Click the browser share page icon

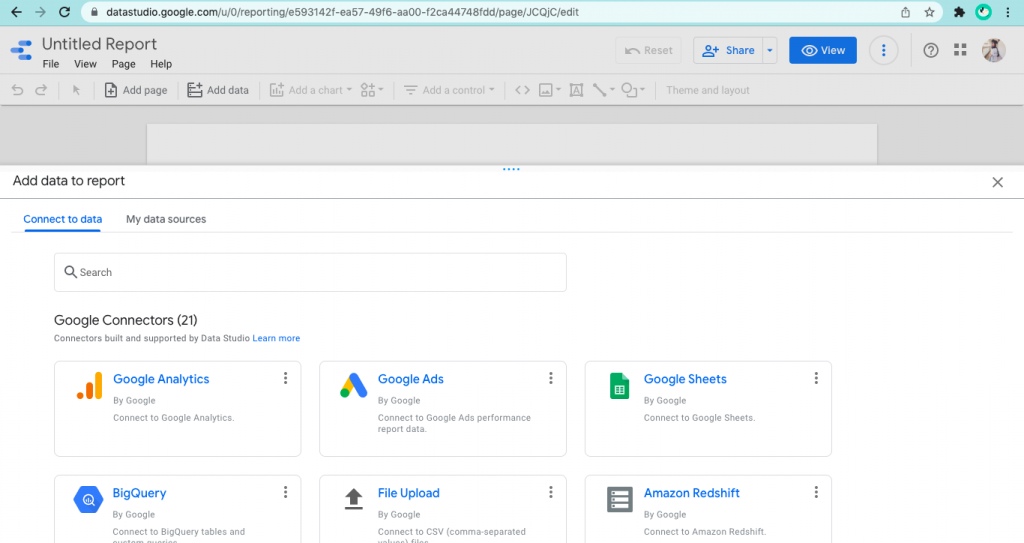[905, 12]
